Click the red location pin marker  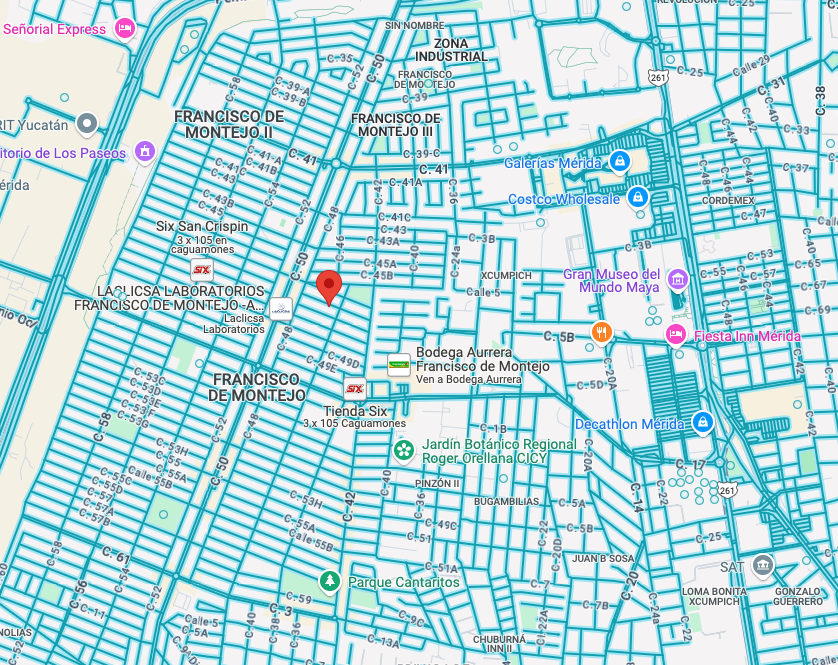(329, 287)
